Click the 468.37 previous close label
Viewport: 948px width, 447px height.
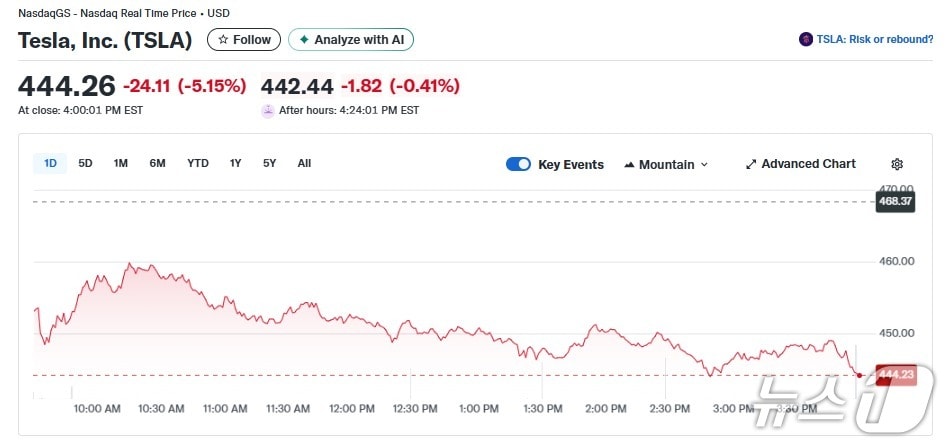(895, 201)
